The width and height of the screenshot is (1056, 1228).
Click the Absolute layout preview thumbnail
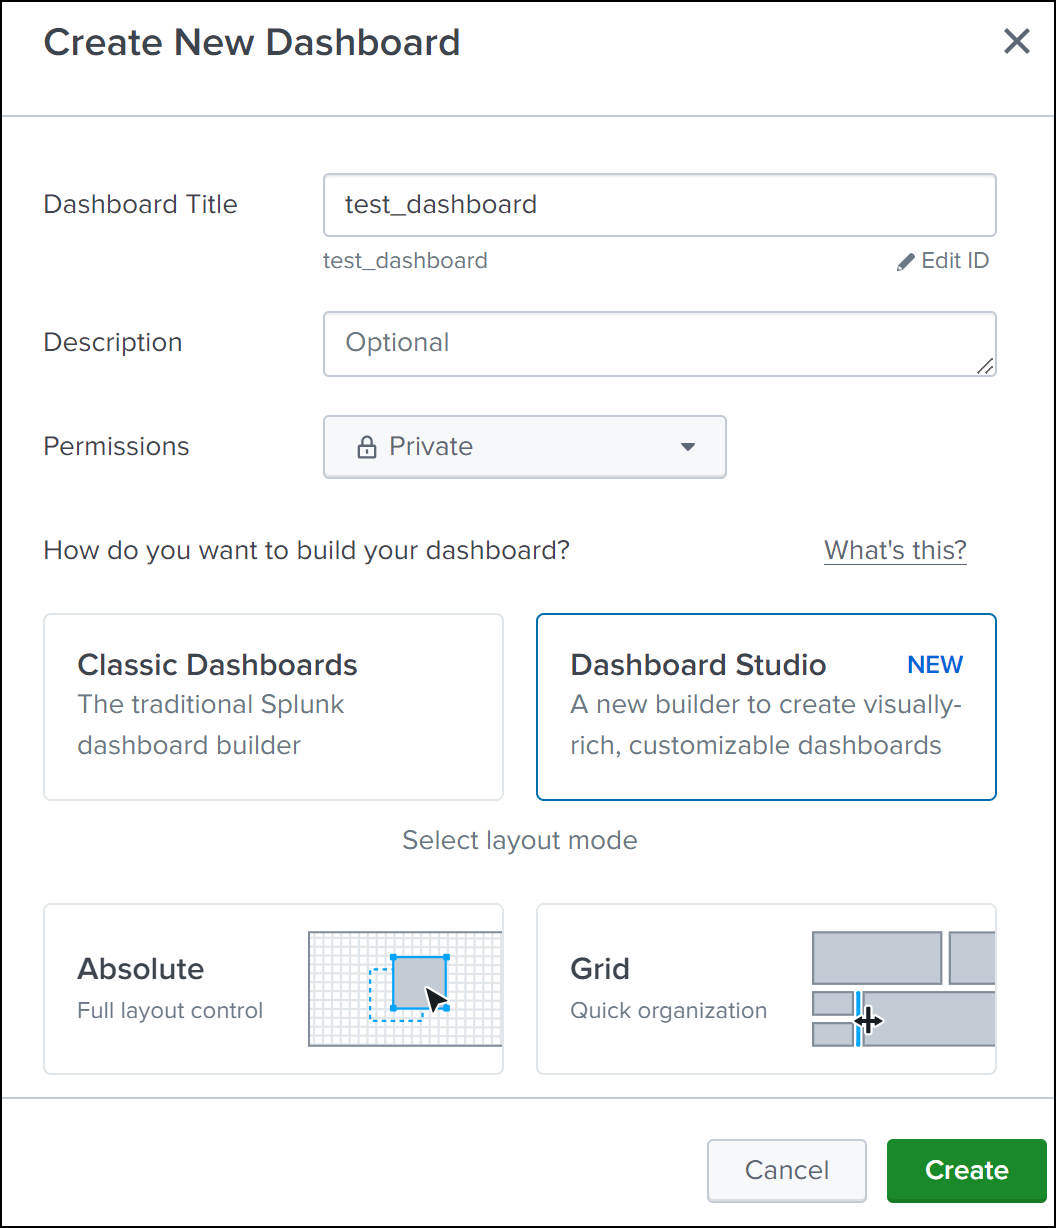click(405, 989)
